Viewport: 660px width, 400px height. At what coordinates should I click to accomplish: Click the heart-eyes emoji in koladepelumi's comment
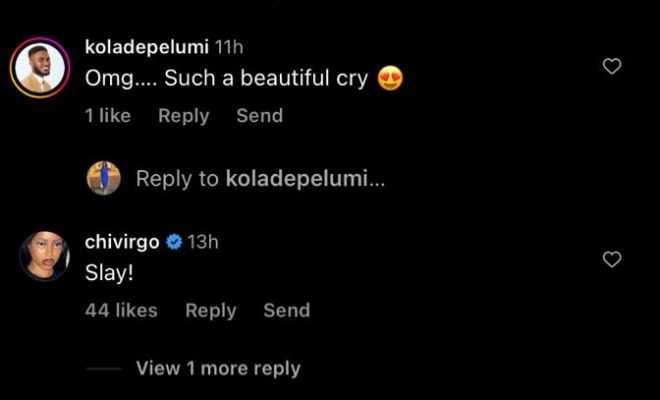[x=391, y=78]
